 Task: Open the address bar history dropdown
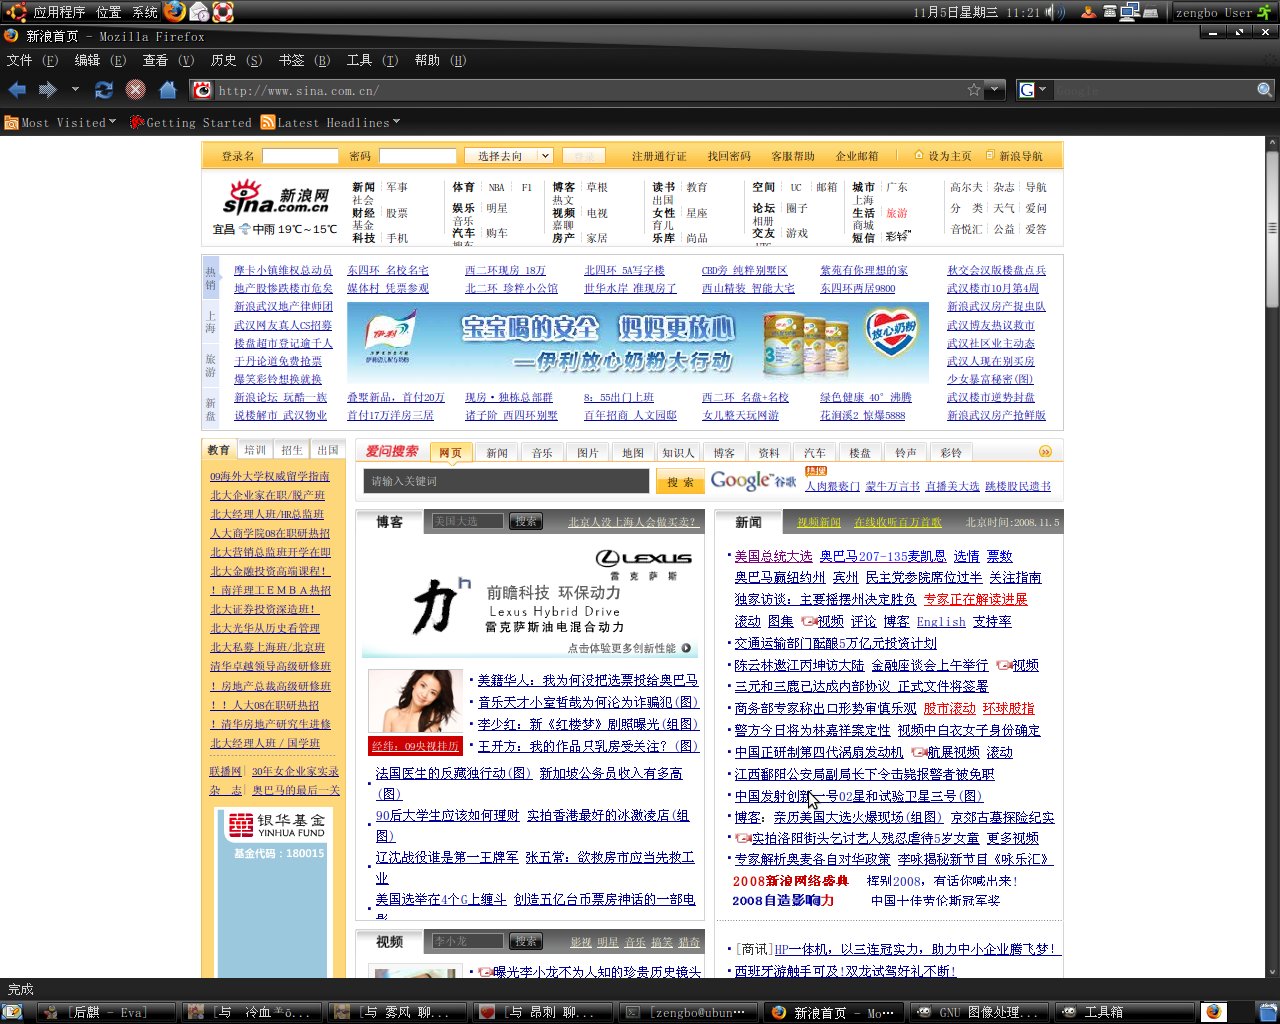point(994,90)
